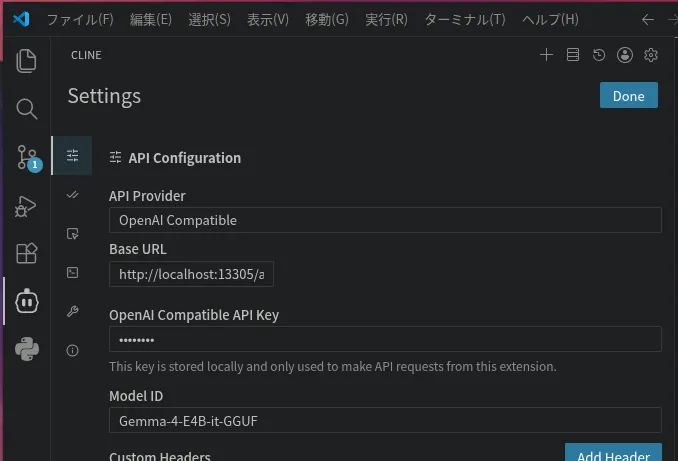Image resolution: width=678 pixels, height=461 pixels.
Task: Open the Python icon in the activity bar
Action: (27, 349)
